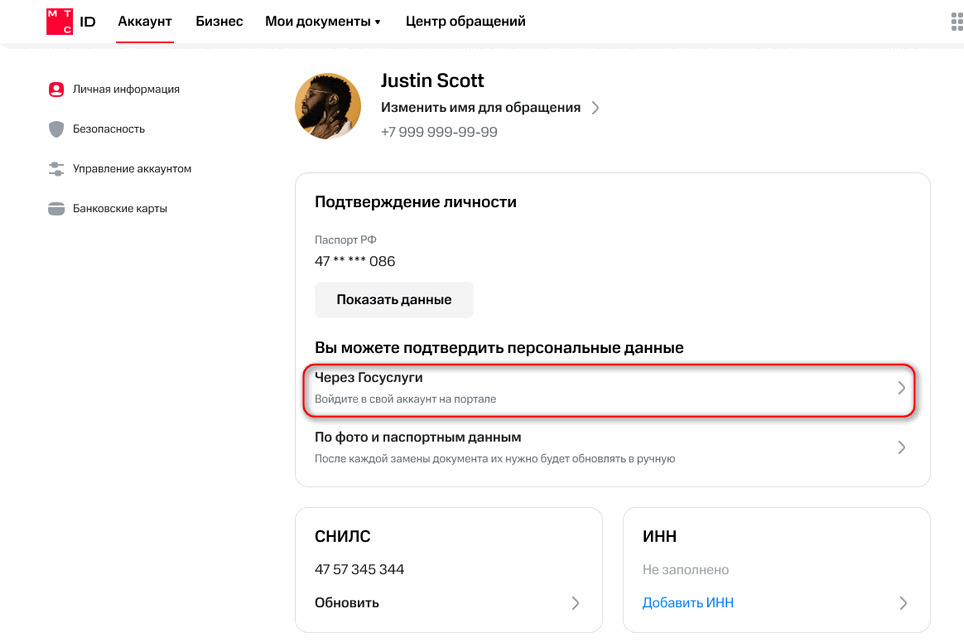Select Через Госуслуги confirmation option
964x643 pixels.
[609, 390]
